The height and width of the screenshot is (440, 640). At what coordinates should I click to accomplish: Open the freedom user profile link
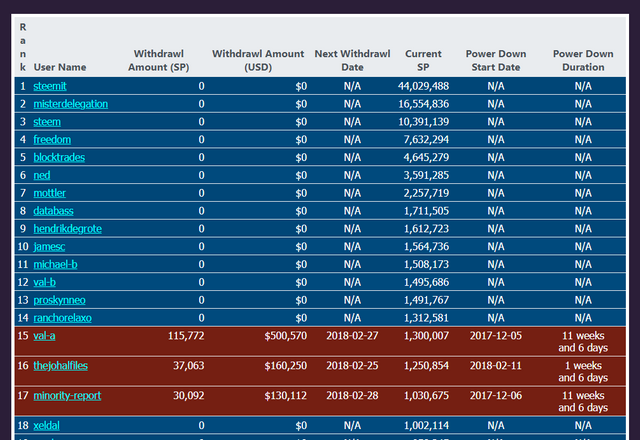pyautogui.click(x=52, y=140)
